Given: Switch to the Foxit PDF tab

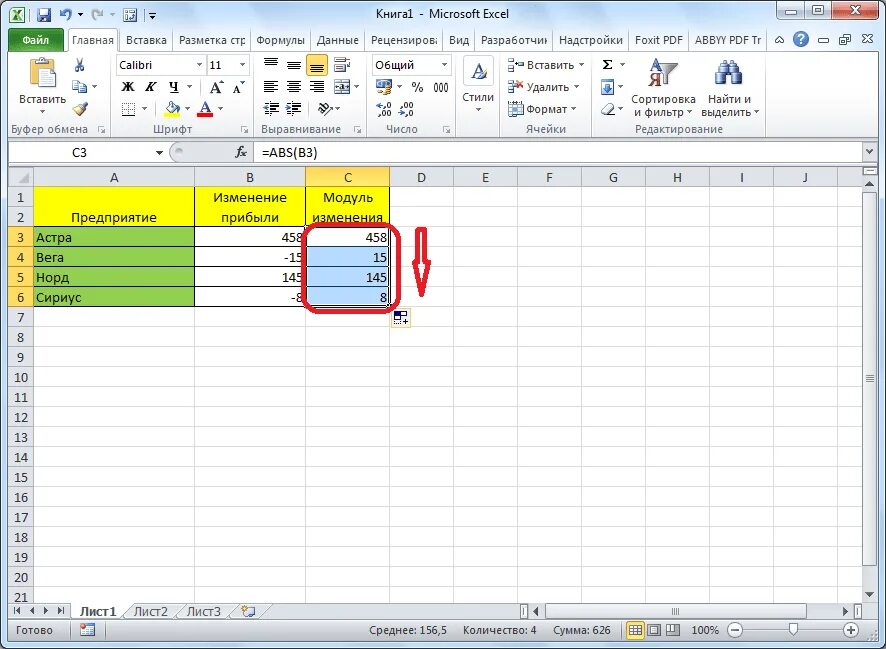Looking at the screenshot, I should point(658,40).
